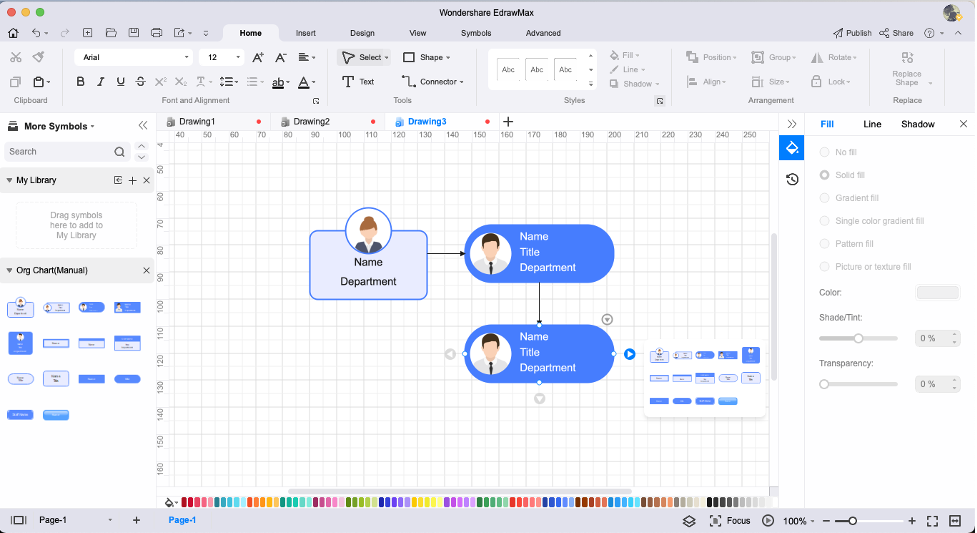Click the Cut scissors icon
977x533 pixels.
tap(16, 57)
